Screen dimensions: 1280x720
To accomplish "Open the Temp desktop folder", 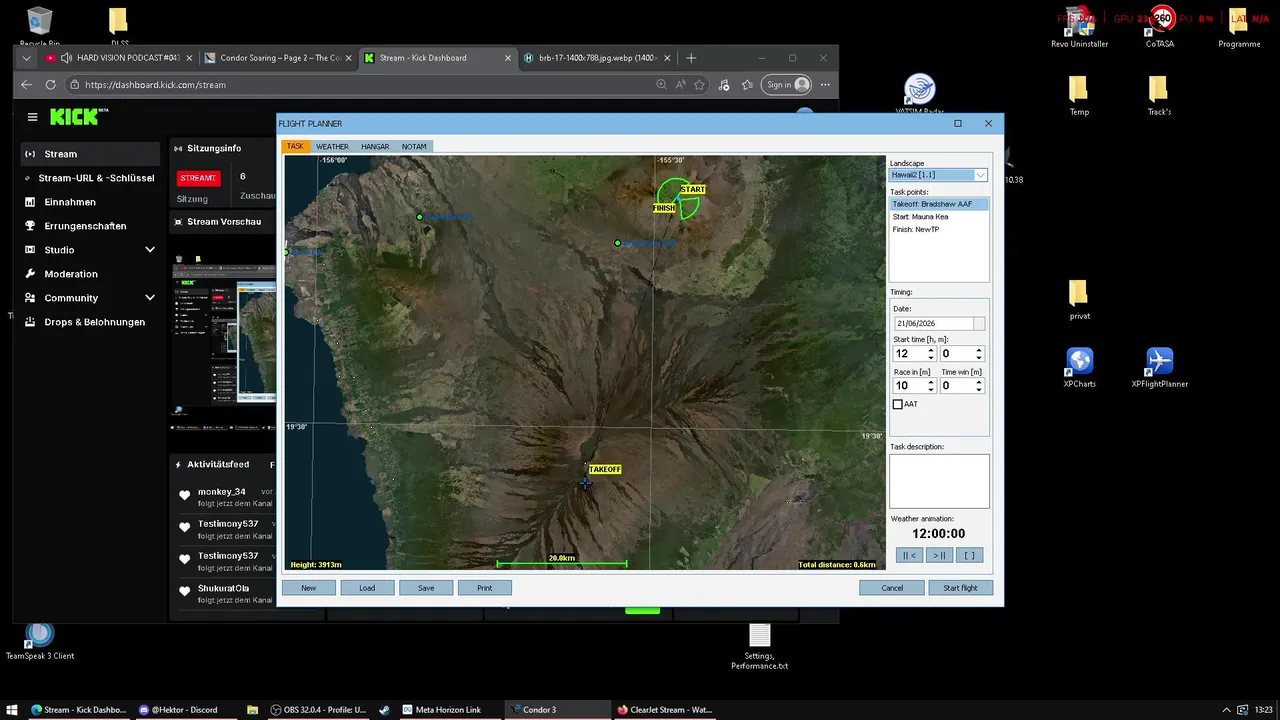I will point(1079,96).
